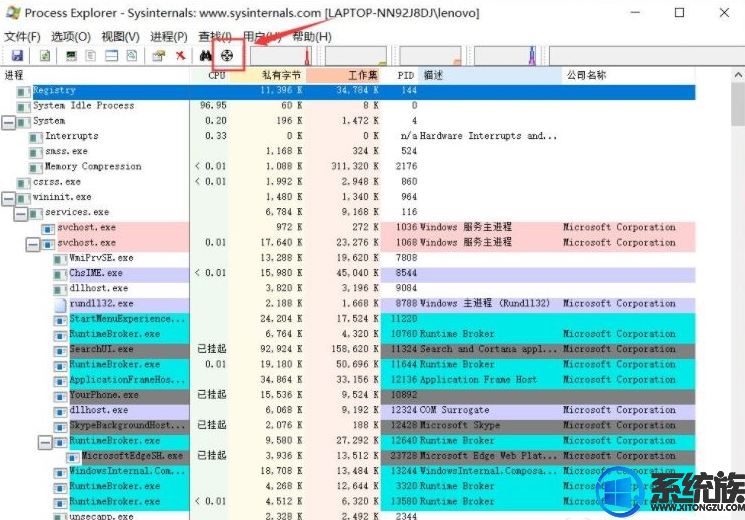Click the rundll32.exe blank document icon
Screen dimensions: 745x520
coord(60,305)
